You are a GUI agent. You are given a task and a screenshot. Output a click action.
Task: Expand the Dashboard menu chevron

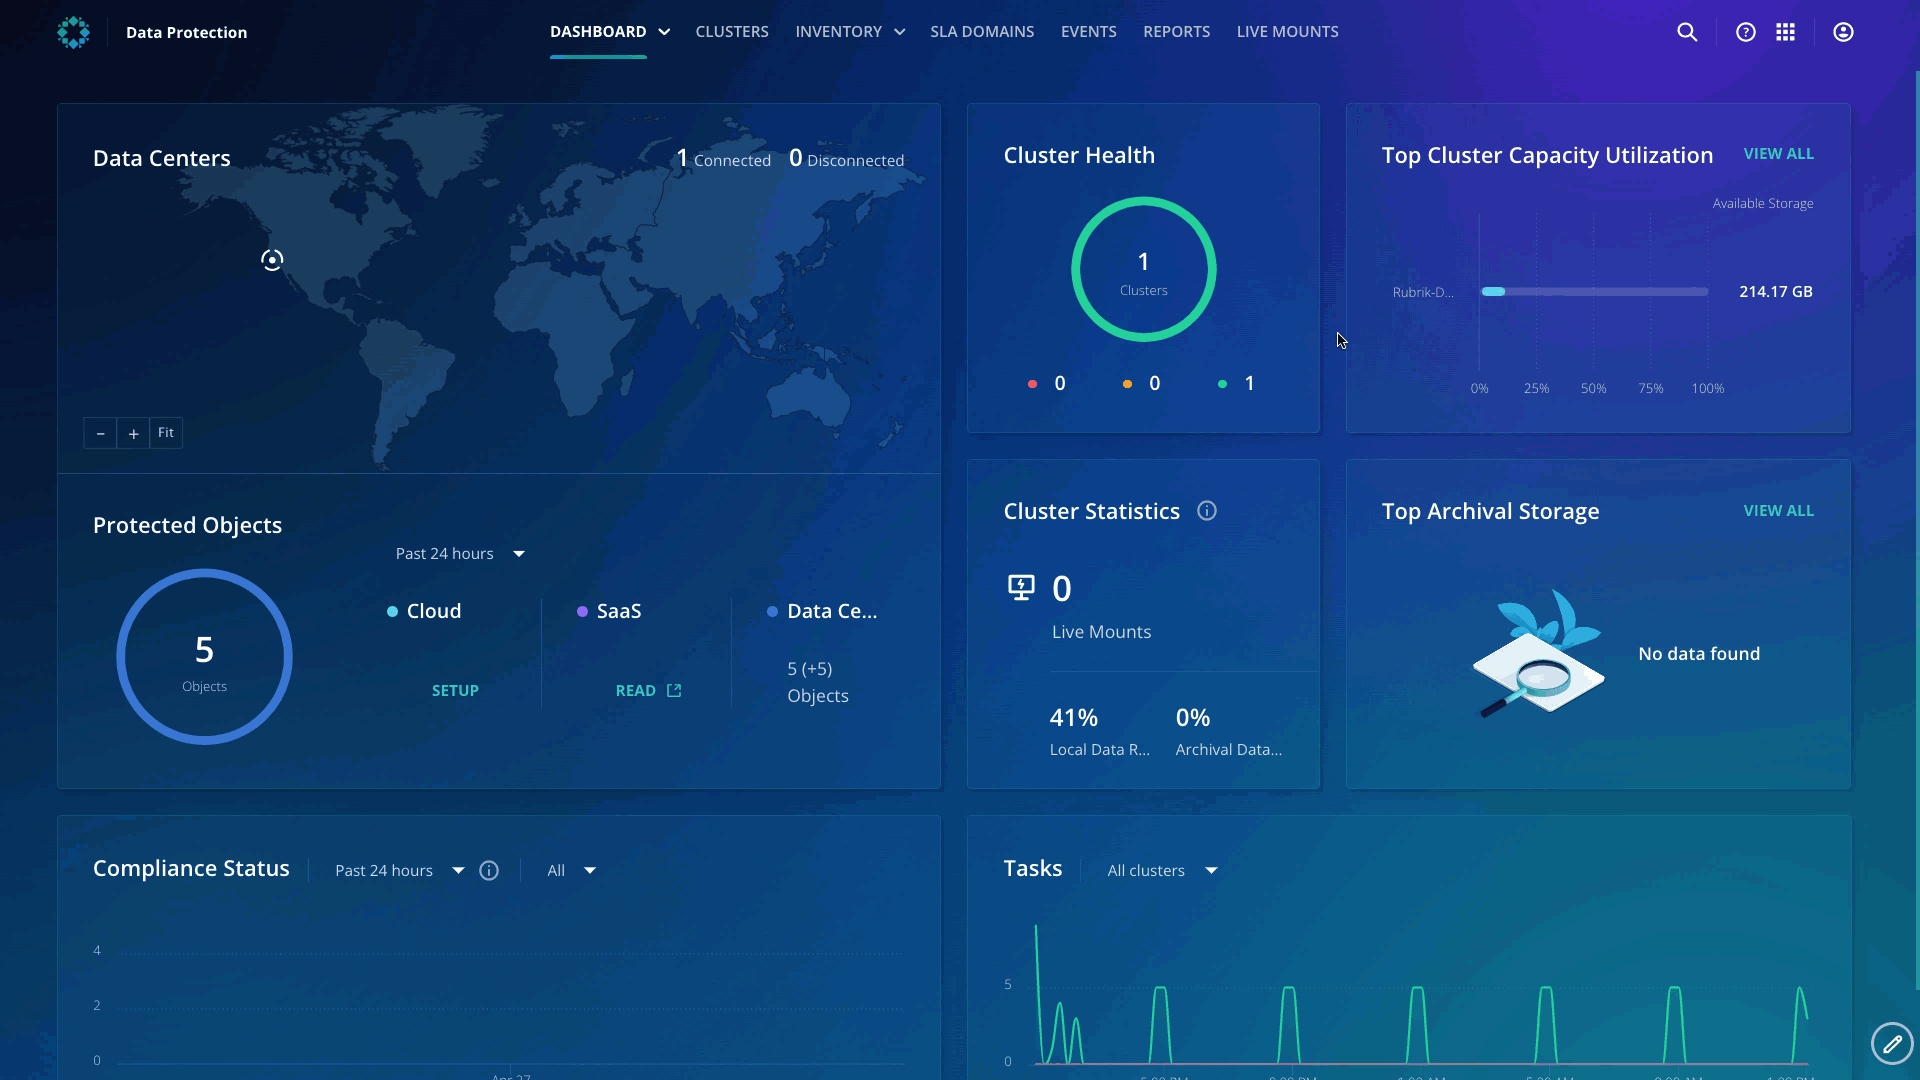coord(664,32)
